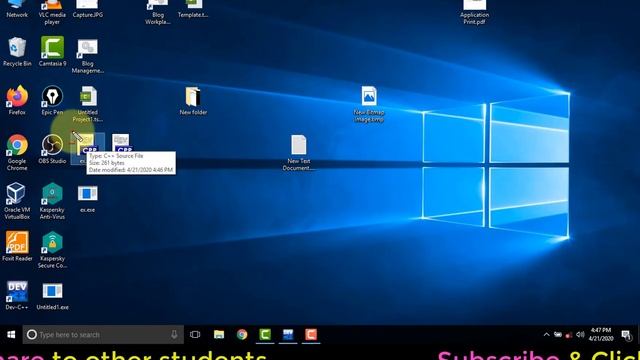The image size is (640, 360).
Task: Click the battery power tray icon
Action: (x=558, y=335)
